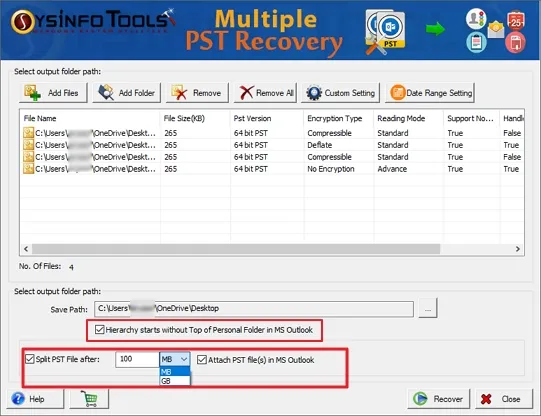Close the application with Close button
Image resolution: width=541 pixels, height=416 pixels.
pos(504,399)
